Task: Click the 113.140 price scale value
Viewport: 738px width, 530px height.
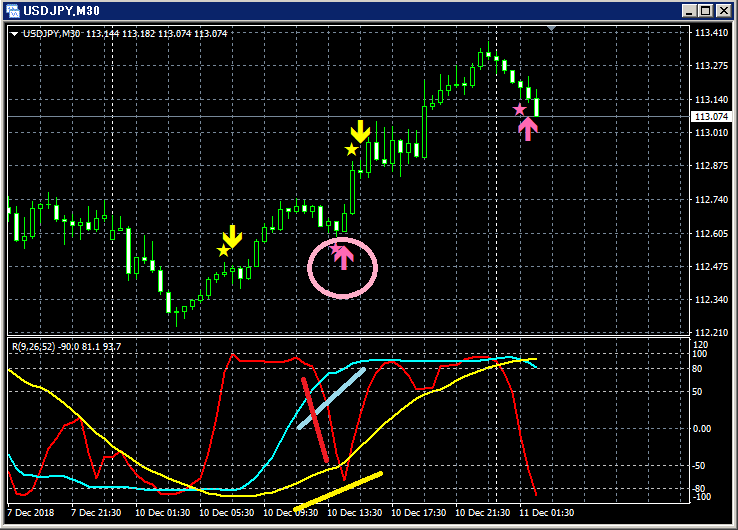Action: [x=711, y=99]
